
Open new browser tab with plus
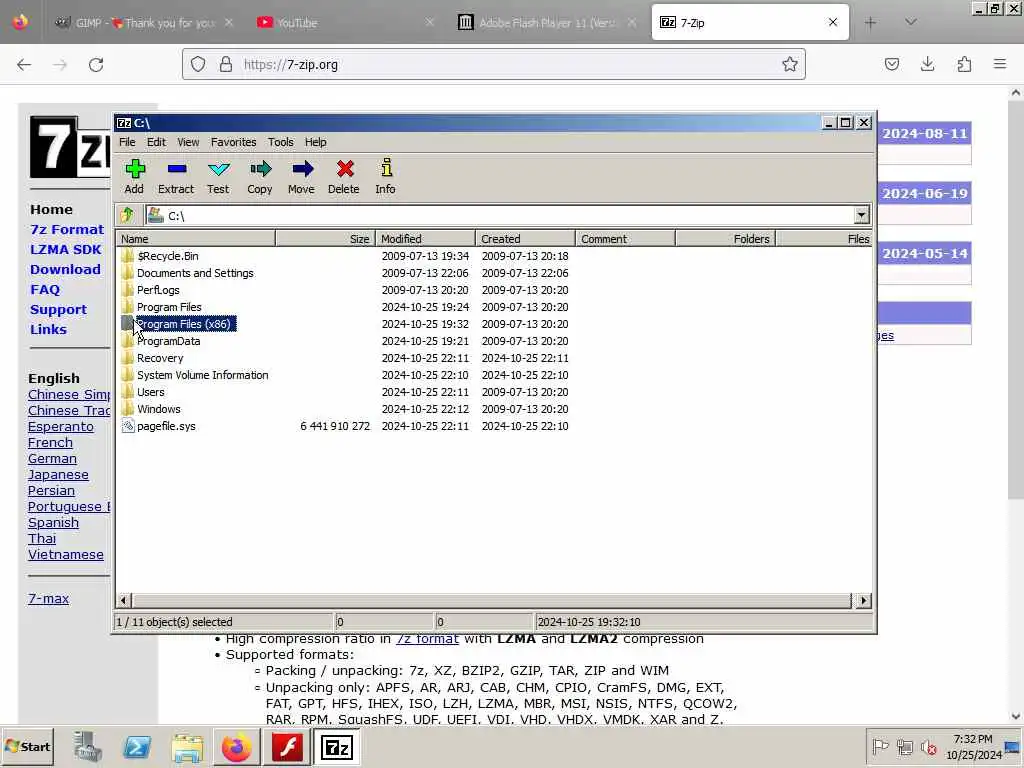tap(870, 23)
